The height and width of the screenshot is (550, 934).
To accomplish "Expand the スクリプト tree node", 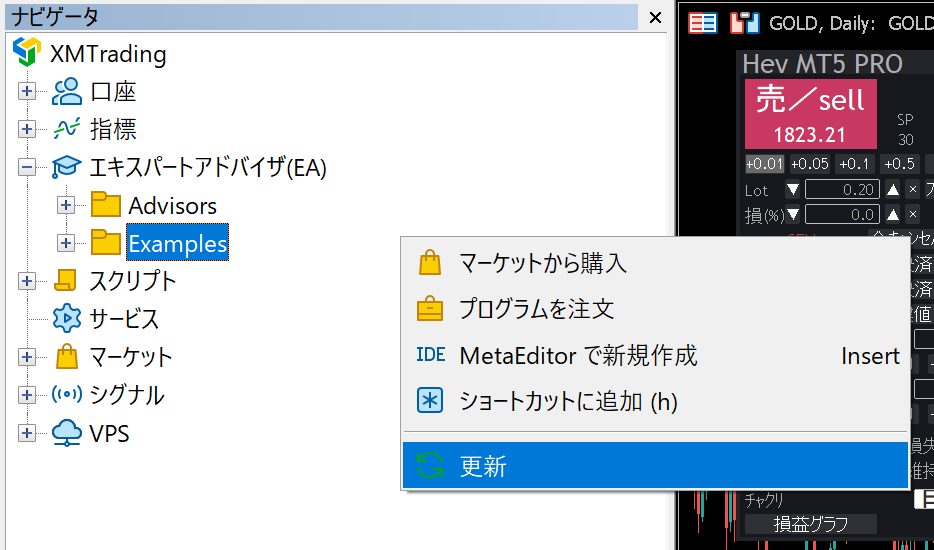I will click(x=27, y=281).
